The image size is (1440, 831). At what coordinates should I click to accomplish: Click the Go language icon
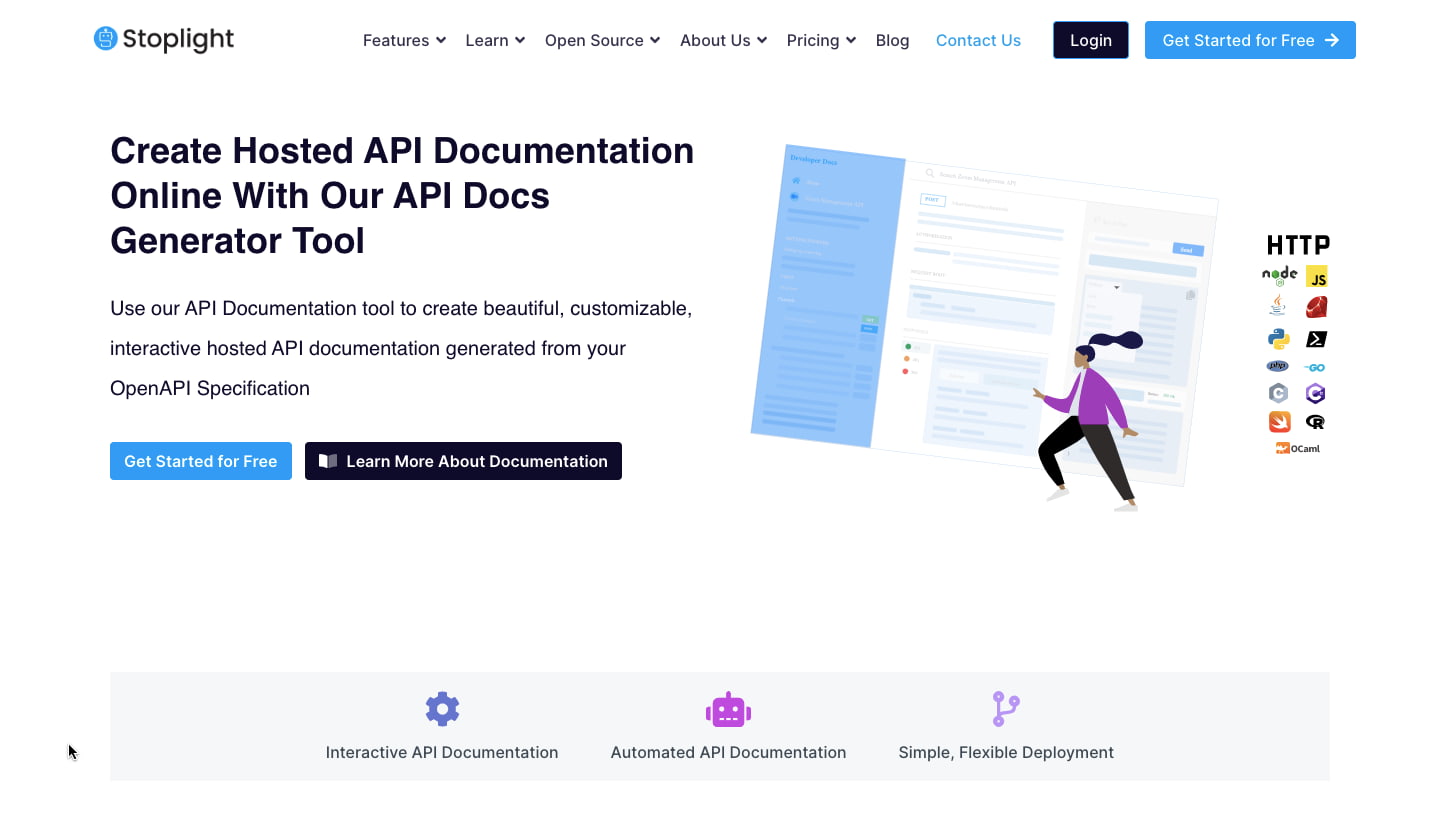pos(1315,367)
